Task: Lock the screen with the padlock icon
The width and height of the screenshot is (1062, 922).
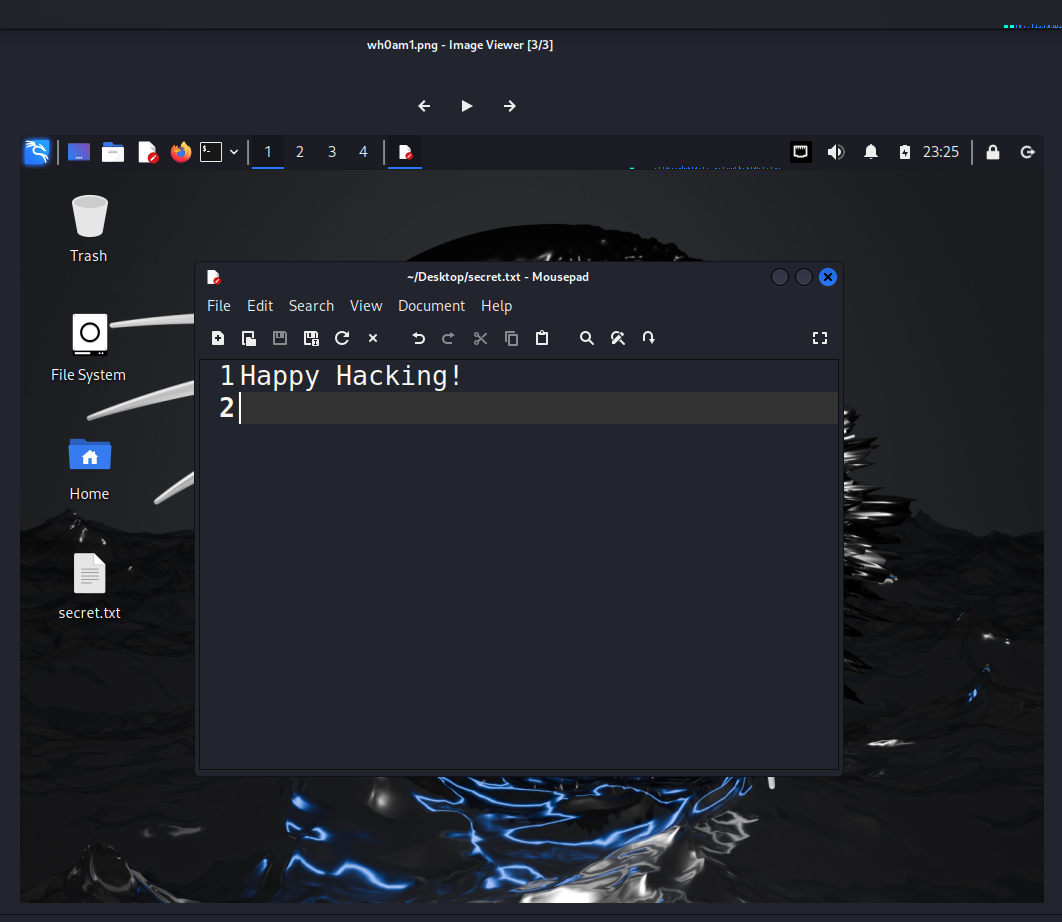Action: click(x=993, y=152)
